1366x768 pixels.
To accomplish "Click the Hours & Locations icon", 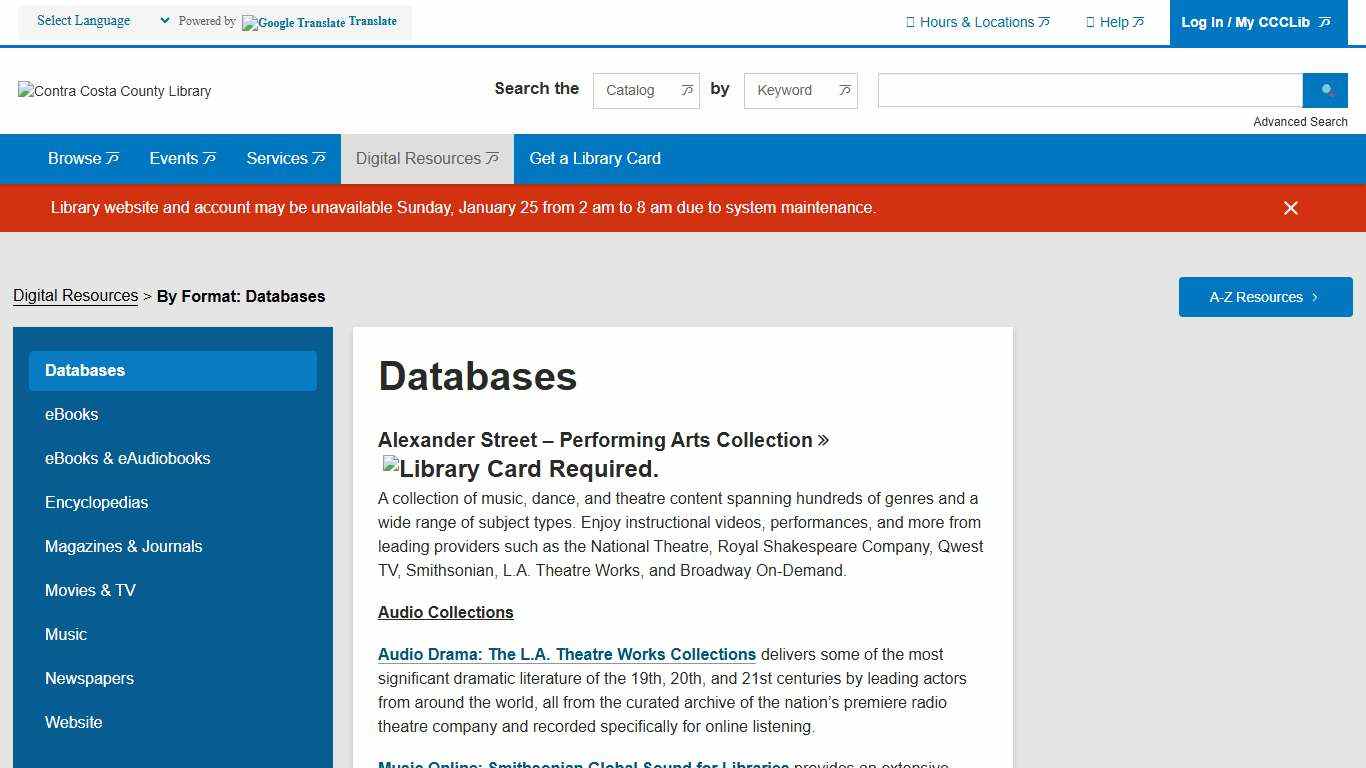I will click(911, 22).
